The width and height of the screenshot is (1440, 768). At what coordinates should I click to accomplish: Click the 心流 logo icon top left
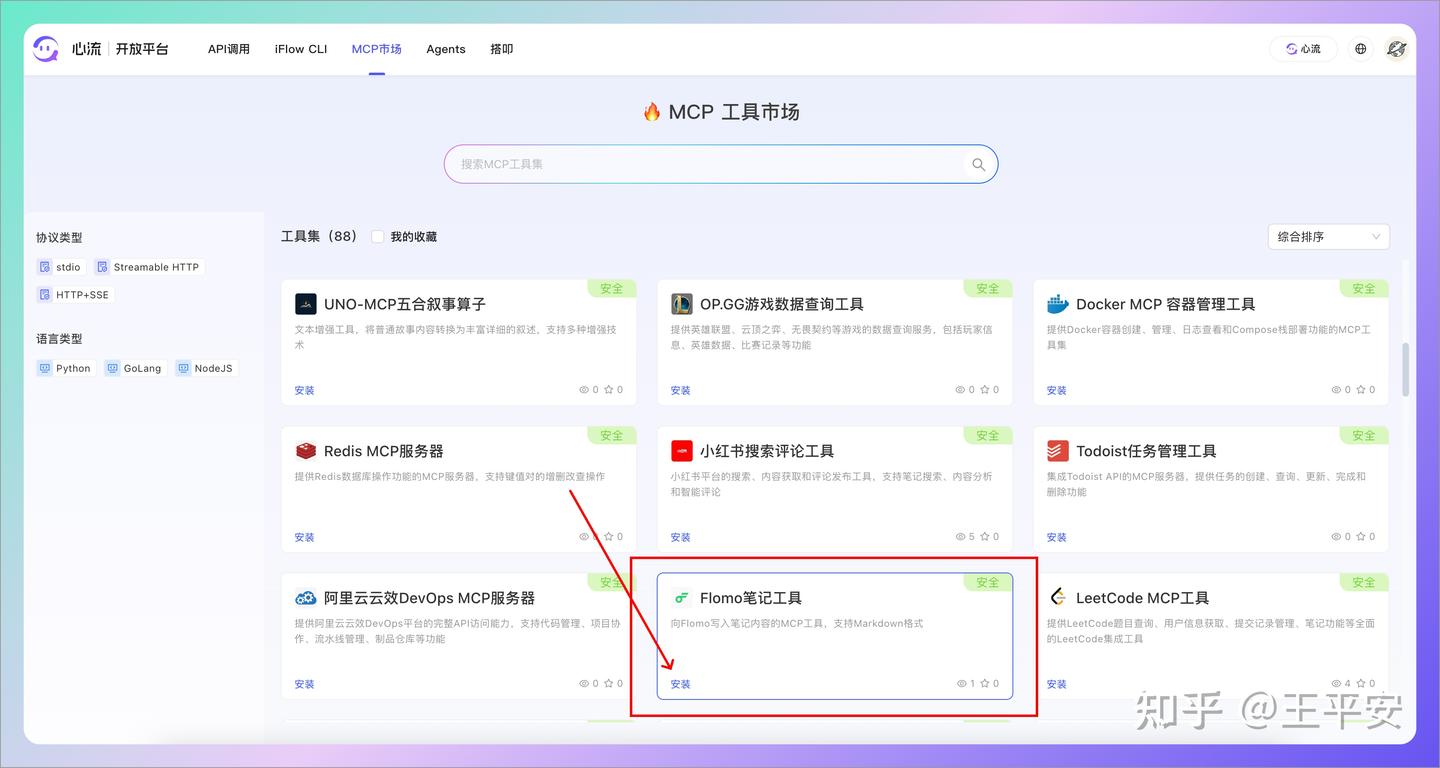click(45, 48)
